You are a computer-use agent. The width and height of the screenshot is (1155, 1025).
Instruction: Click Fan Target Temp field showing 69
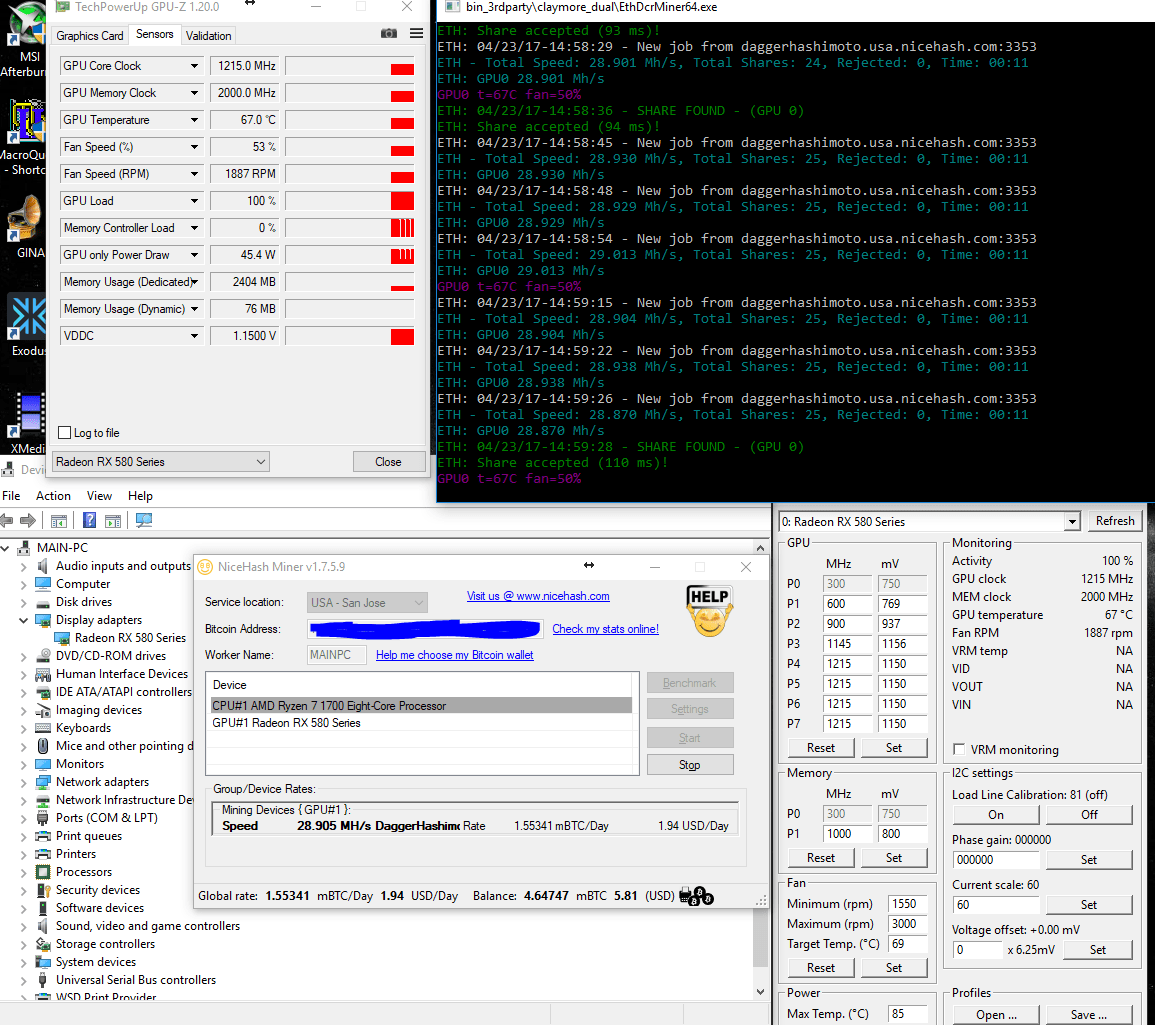coord(907,944)
